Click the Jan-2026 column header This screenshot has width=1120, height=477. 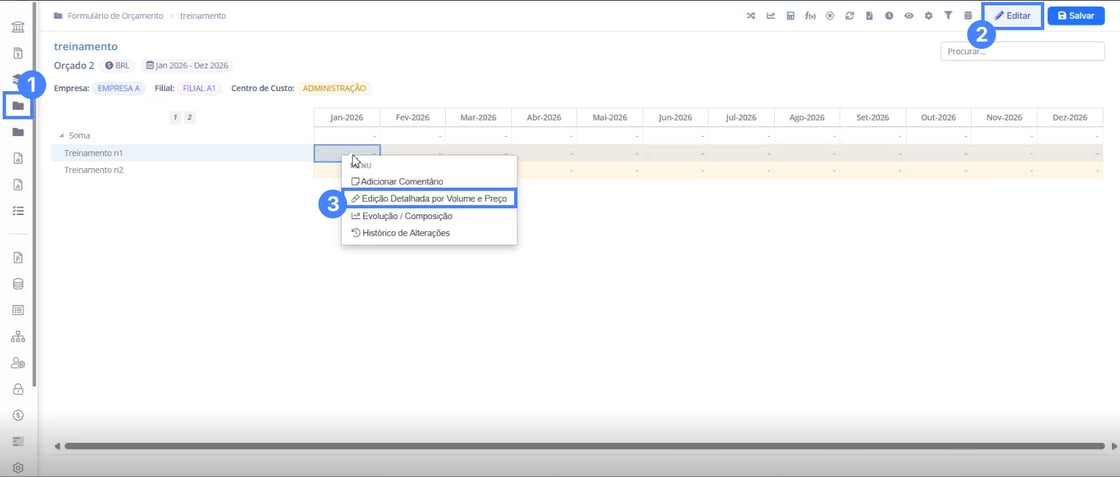[347, 117]
